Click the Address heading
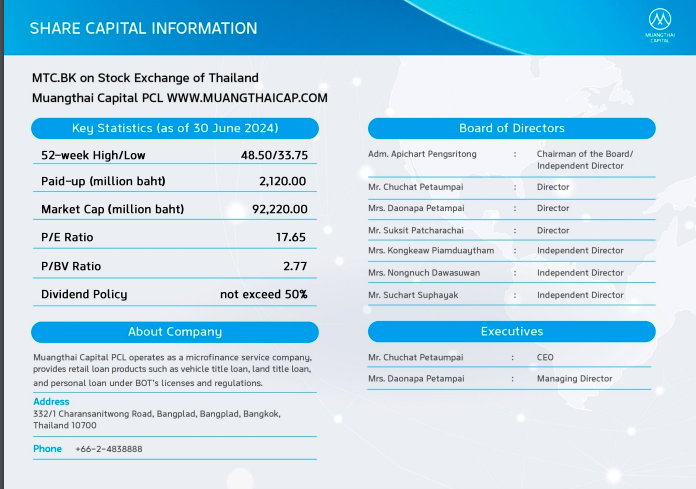 (51, 402)
